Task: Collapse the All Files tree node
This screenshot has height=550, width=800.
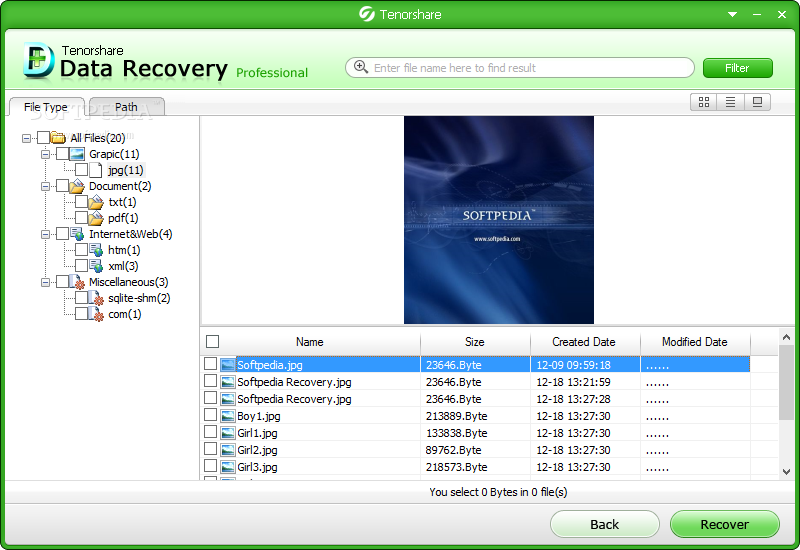Action: (27, 138)
